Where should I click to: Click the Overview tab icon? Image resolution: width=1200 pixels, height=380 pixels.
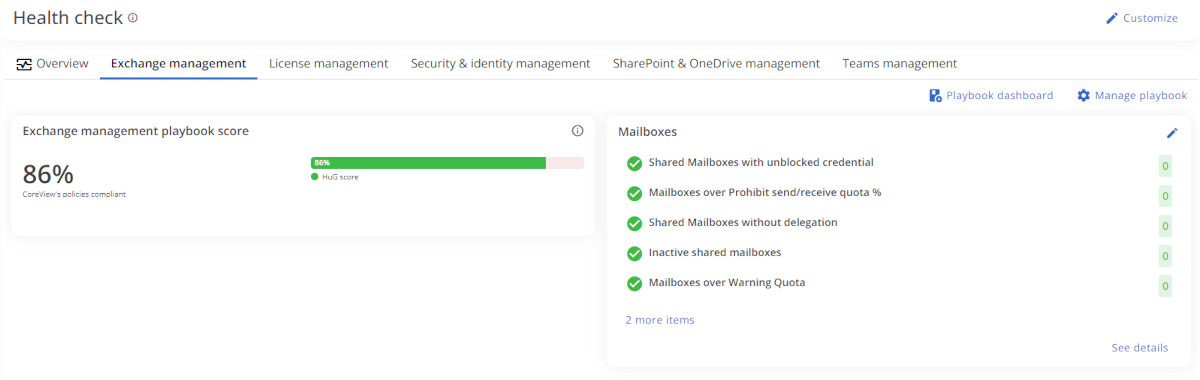(24, 63)
